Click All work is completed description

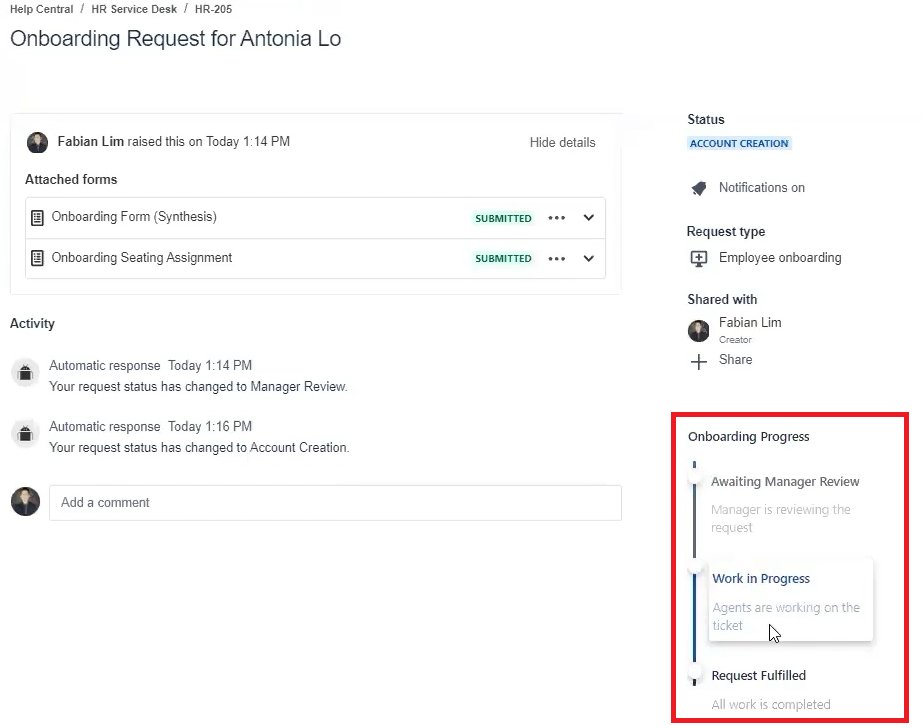[771, 704]
